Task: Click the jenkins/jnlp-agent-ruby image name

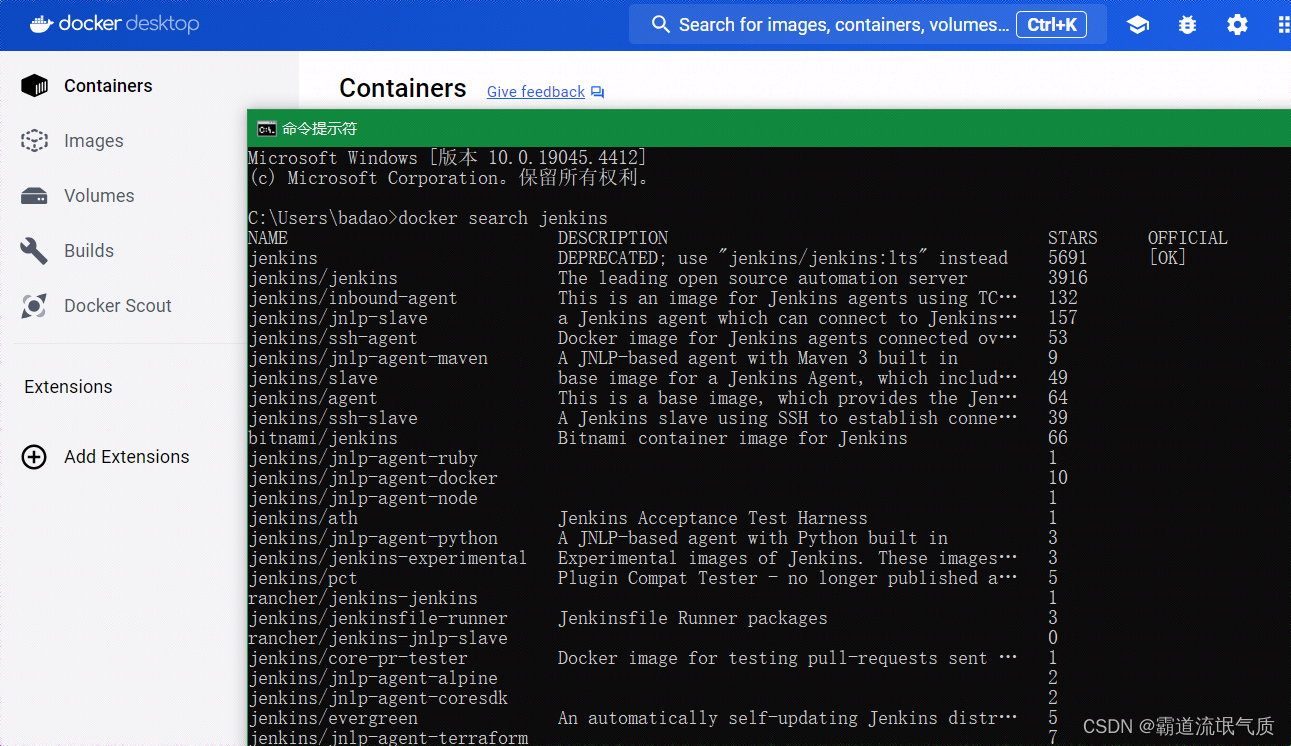Action: 363,458
